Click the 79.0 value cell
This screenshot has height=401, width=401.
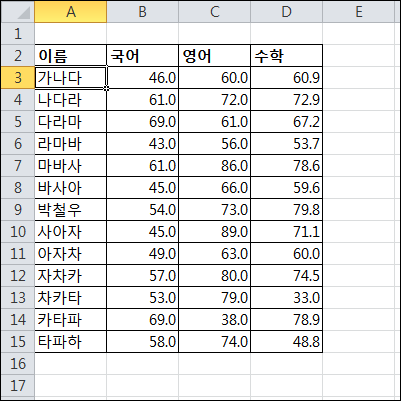pyautogui.click(x=215, y=298)
